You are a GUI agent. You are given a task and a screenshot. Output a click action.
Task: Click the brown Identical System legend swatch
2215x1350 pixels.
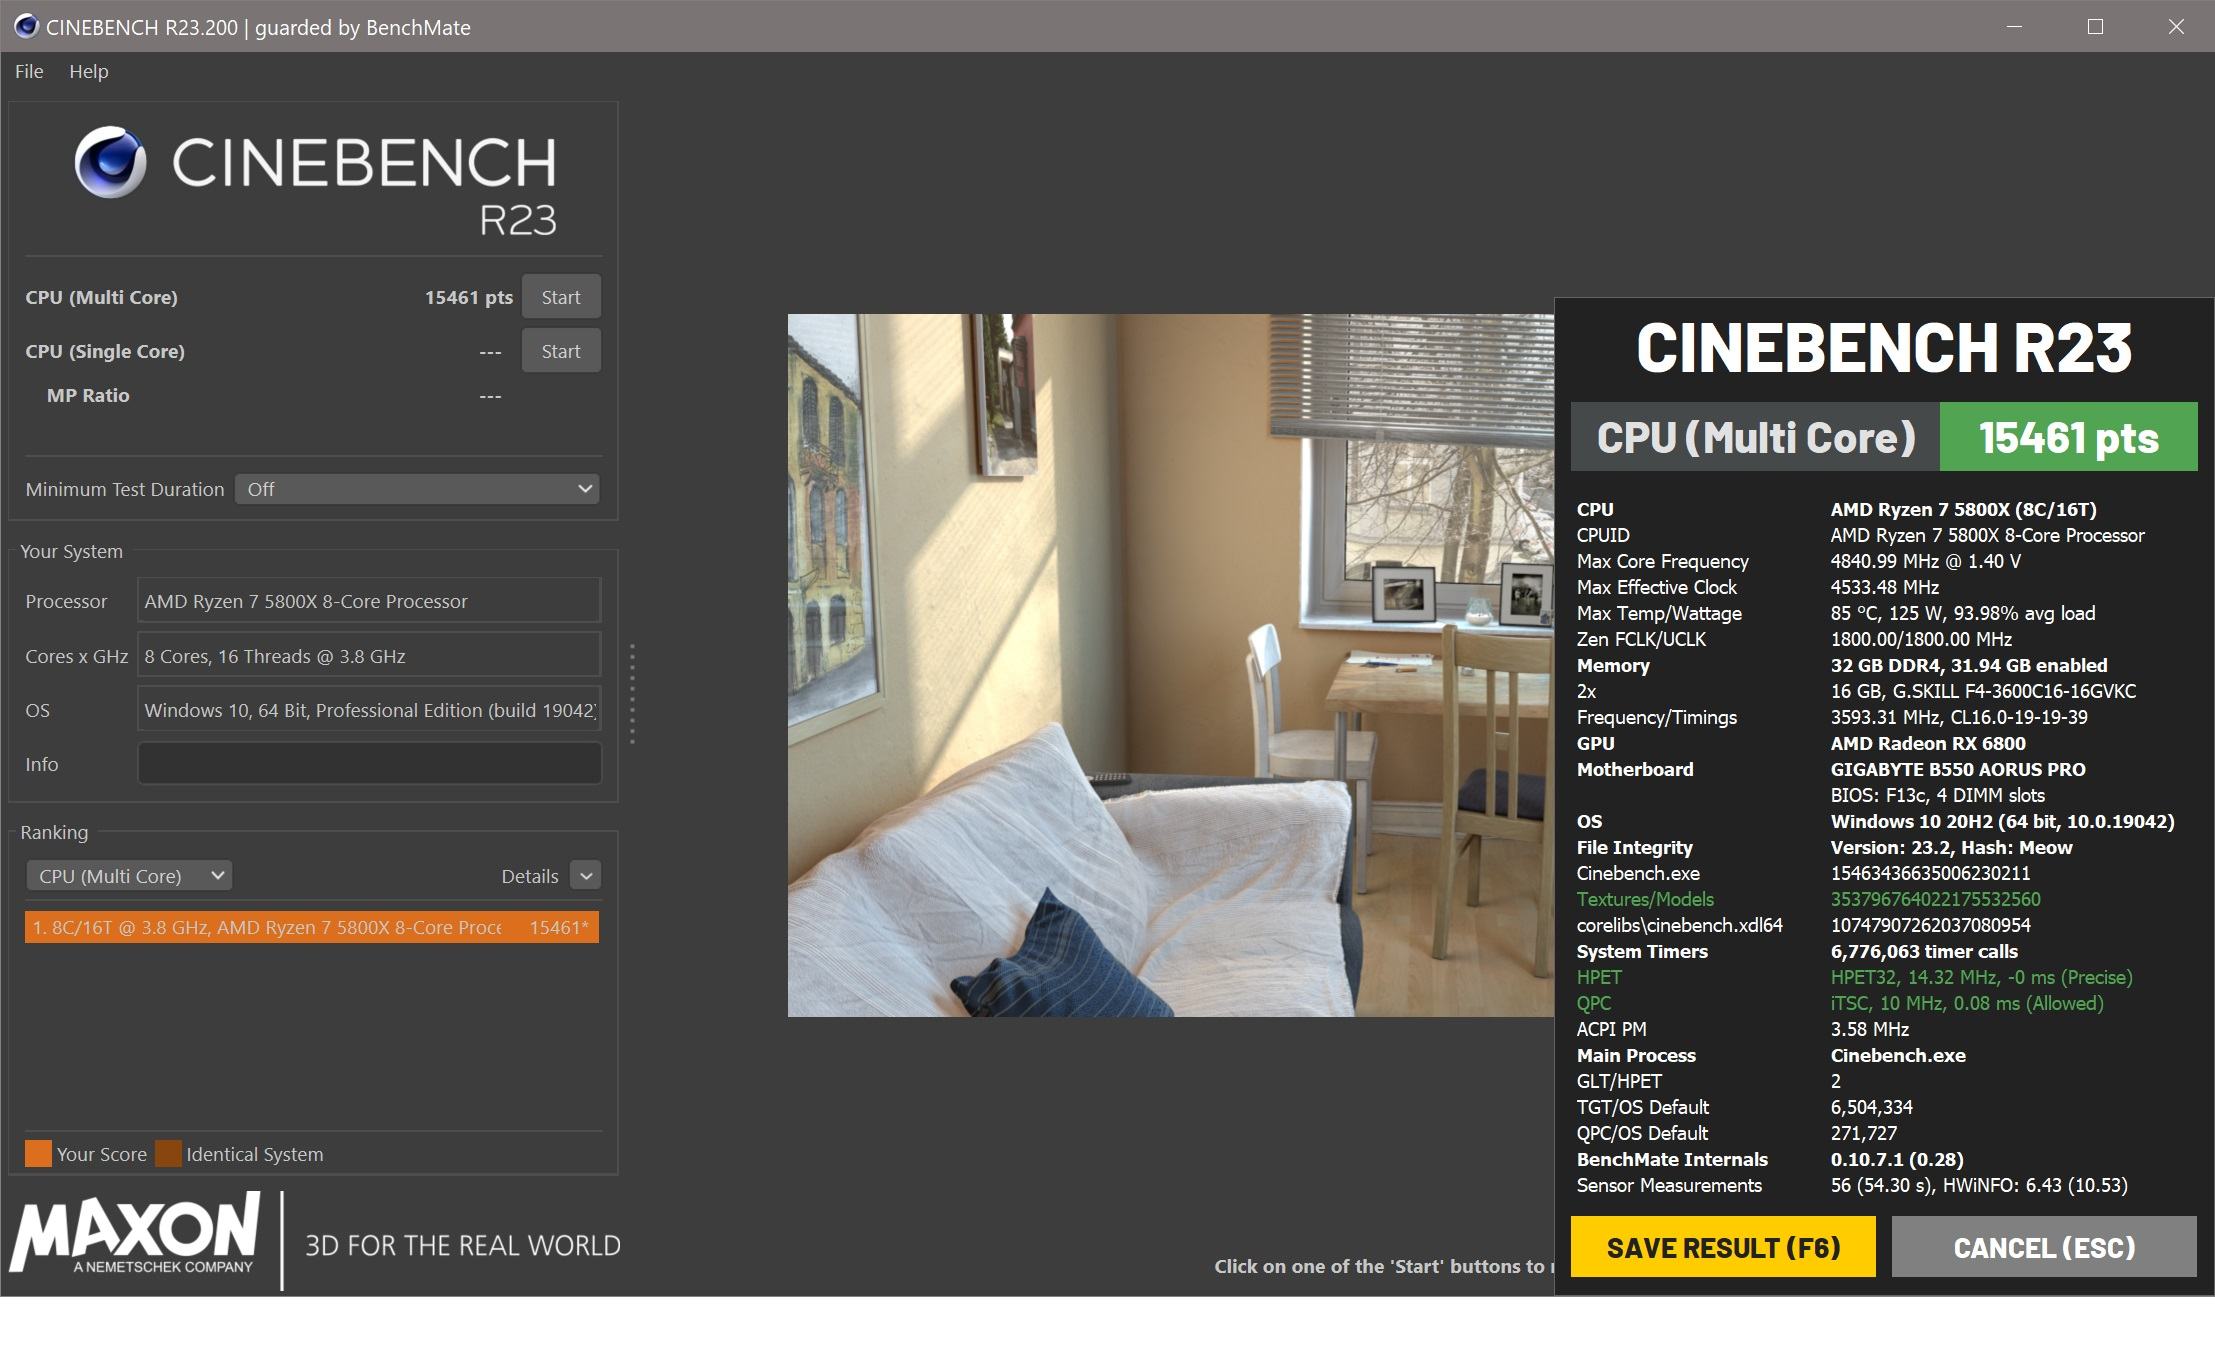click(x=168, y=1153)
